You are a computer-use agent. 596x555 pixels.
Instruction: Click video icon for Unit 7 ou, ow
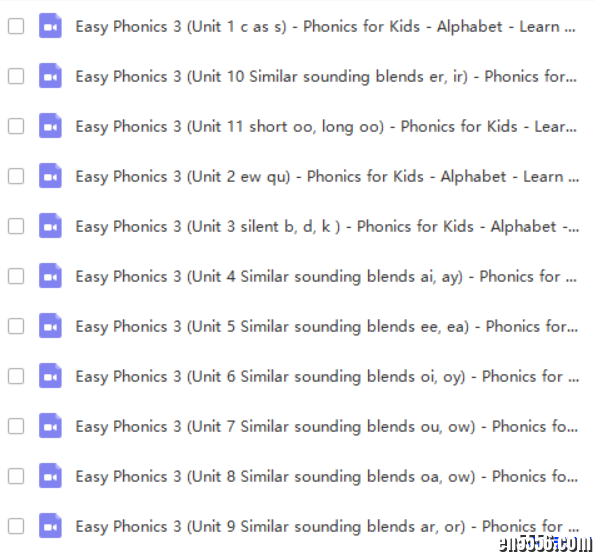pyautogui.click(x=50, y=426)
